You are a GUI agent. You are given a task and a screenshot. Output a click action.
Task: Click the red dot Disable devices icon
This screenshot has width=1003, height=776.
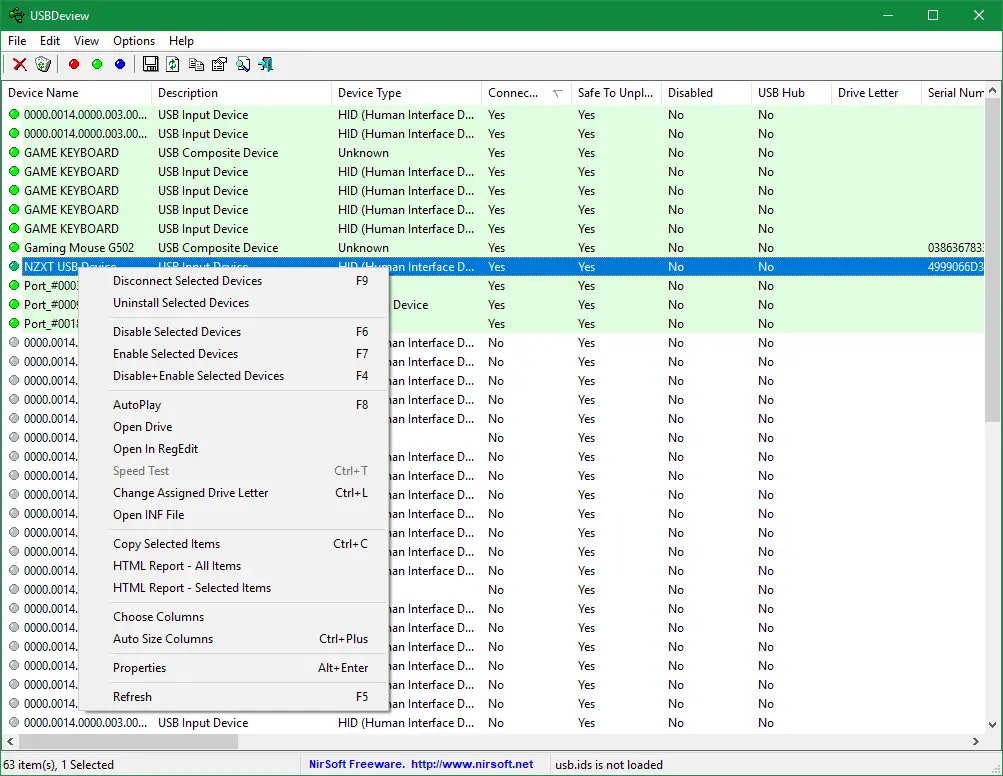[x=74, y=65]
